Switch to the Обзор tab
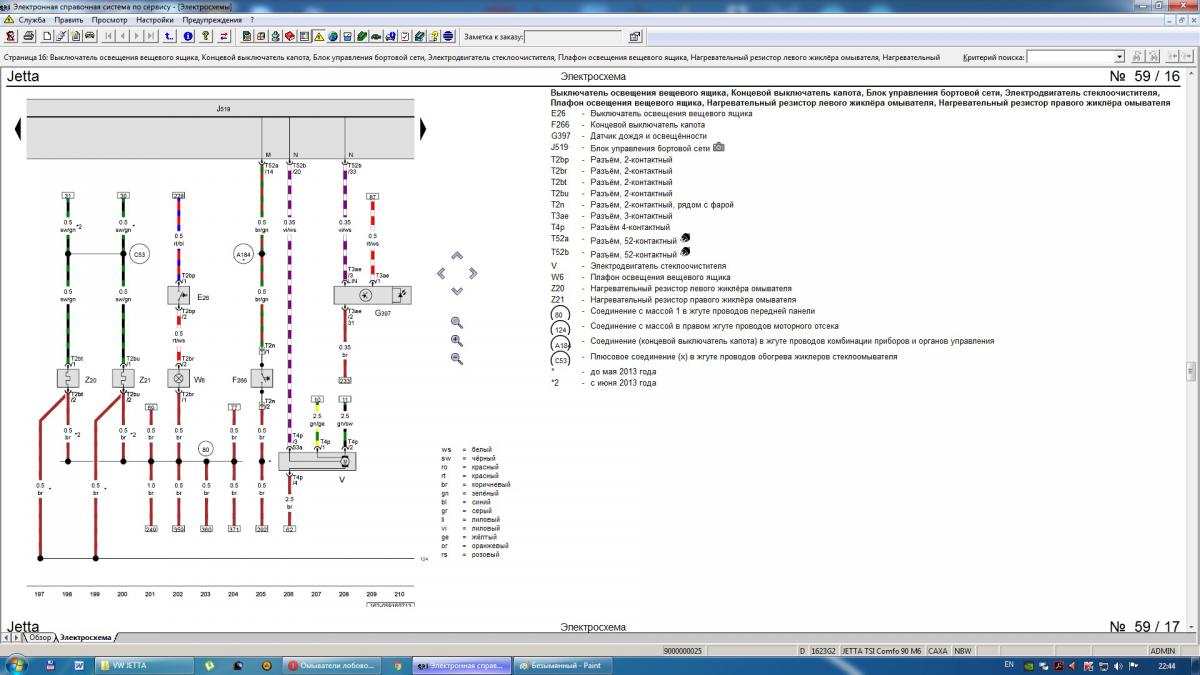1200x675 pixels. tap(40, 637)
